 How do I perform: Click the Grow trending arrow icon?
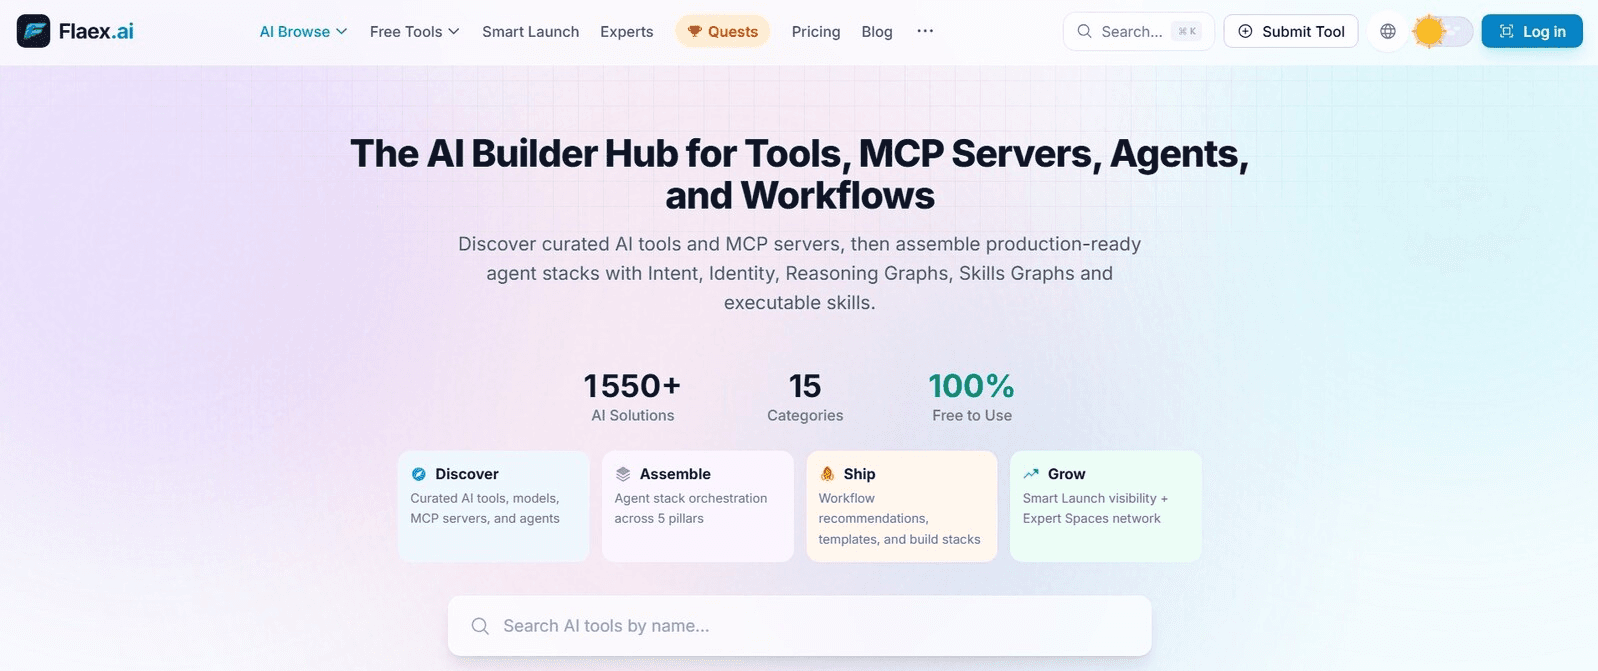[1031, 474]
